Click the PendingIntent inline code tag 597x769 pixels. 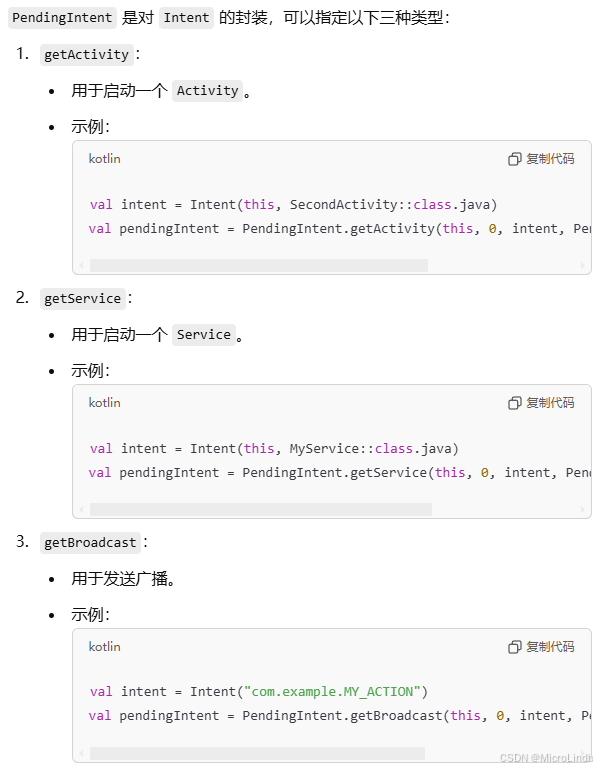click(62, 18)
